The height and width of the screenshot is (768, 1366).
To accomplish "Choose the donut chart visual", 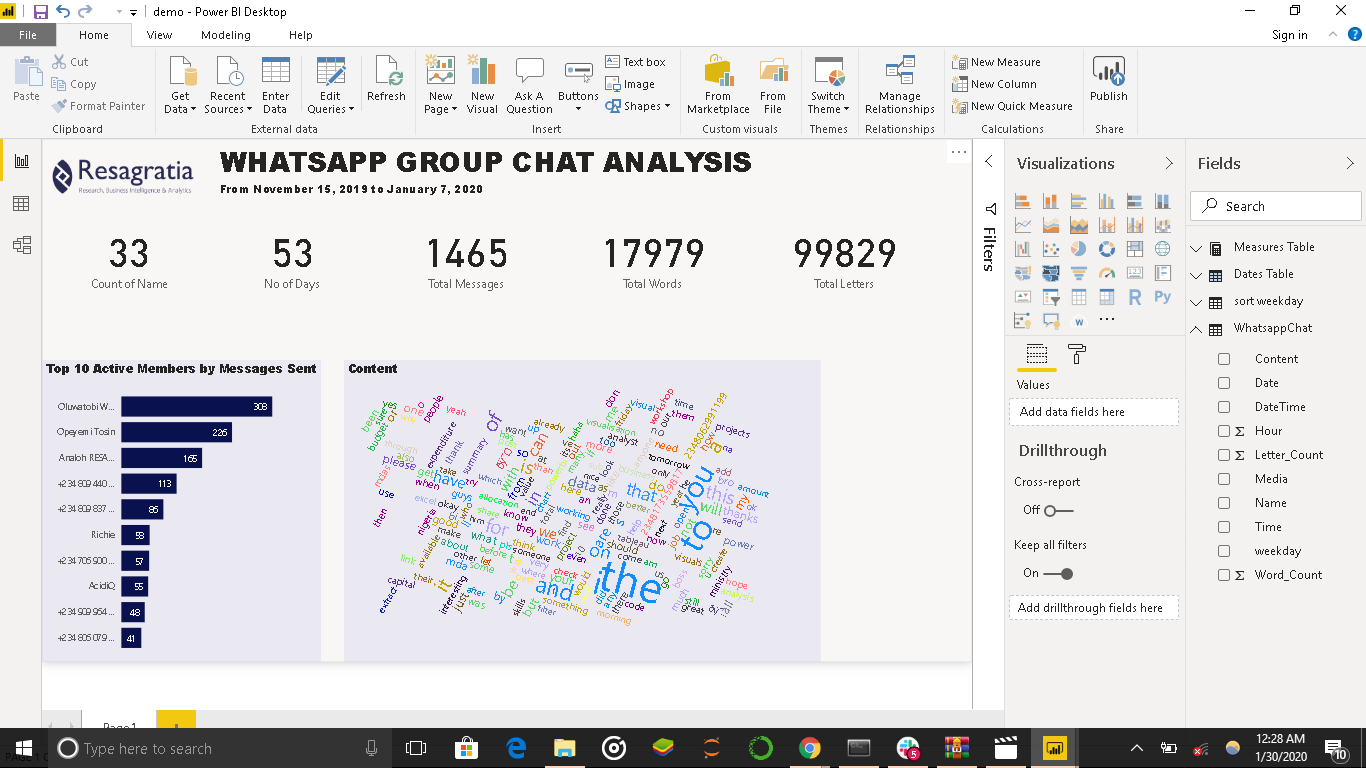I will pyautogui.click(x=1106, y=249).
